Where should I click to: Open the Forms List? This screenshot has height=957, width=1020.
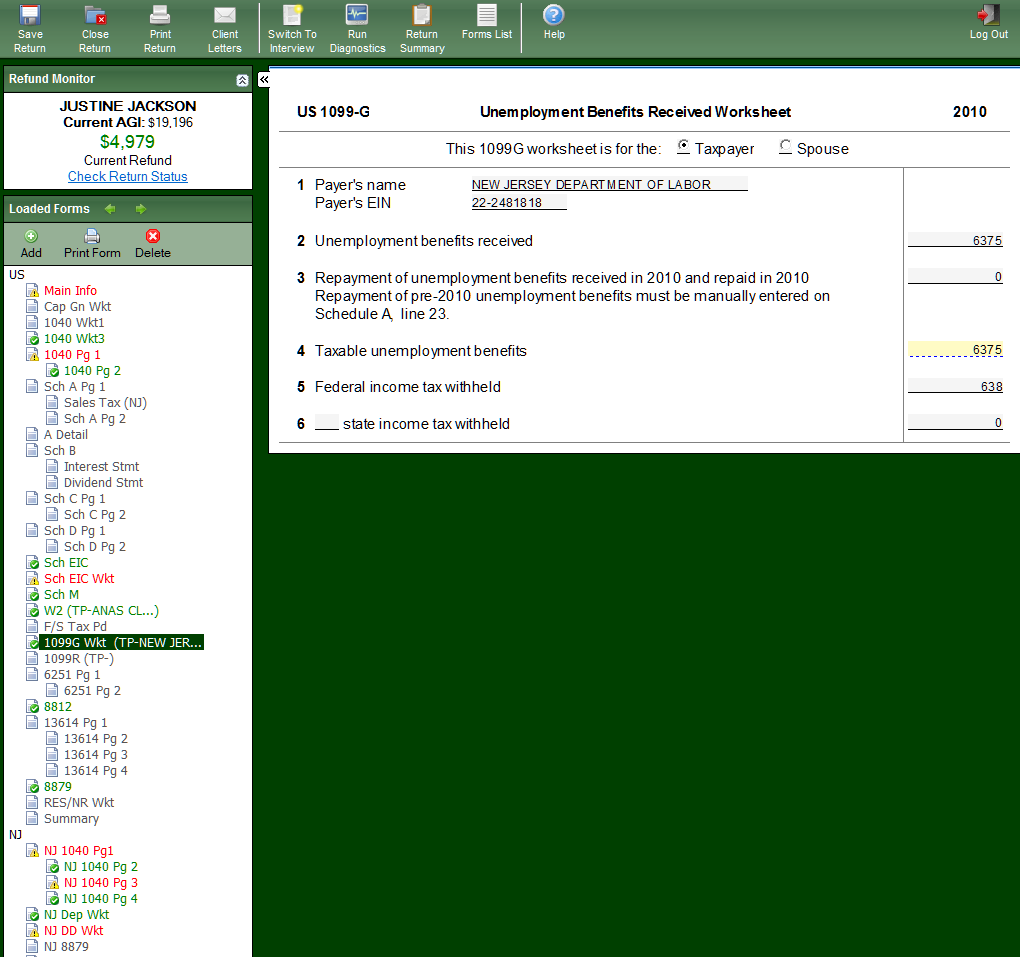click(487, 16)
